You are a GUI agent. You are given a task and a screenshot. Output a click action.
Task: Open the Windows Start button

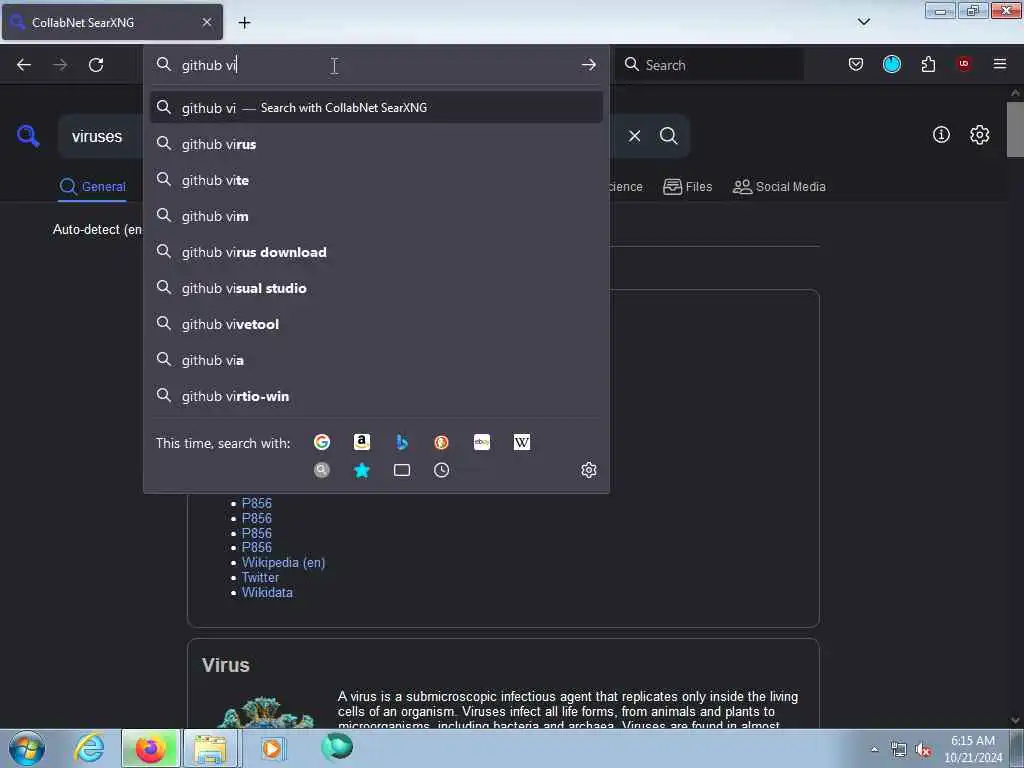coord(27,748)
